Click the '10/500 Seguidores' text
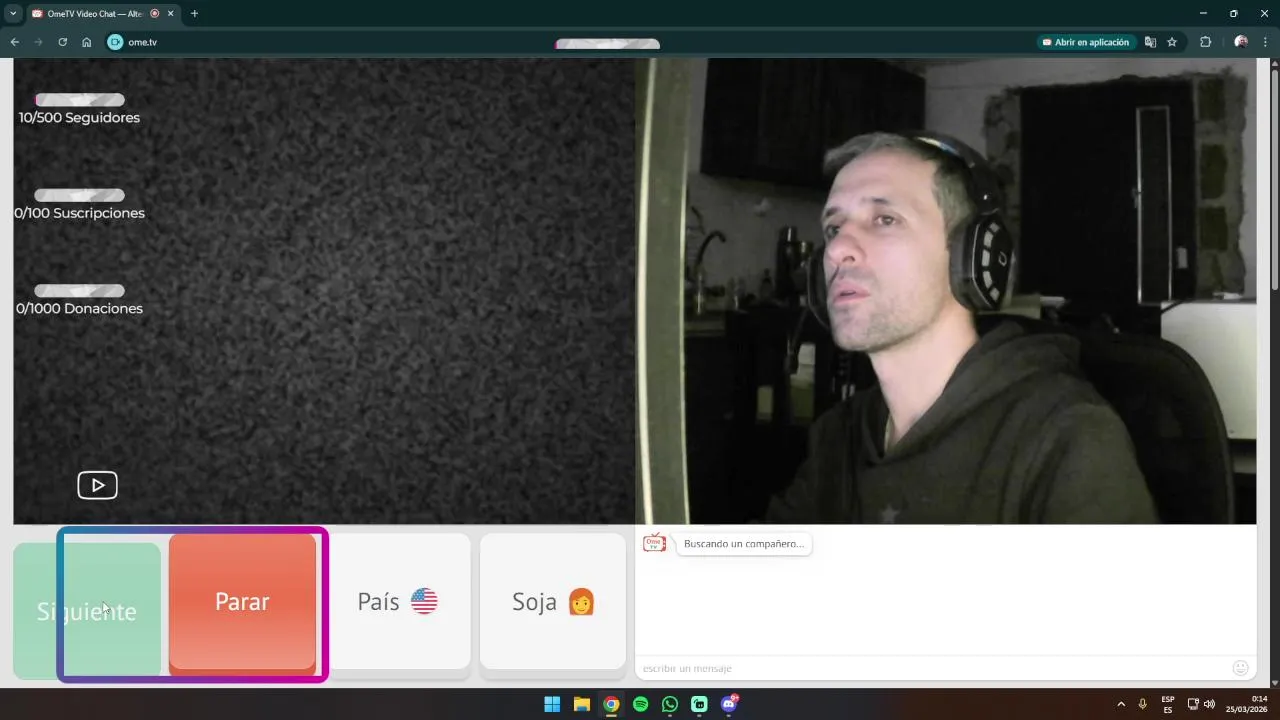Viewport: 1280px width, 720px height. coord(79,117)
